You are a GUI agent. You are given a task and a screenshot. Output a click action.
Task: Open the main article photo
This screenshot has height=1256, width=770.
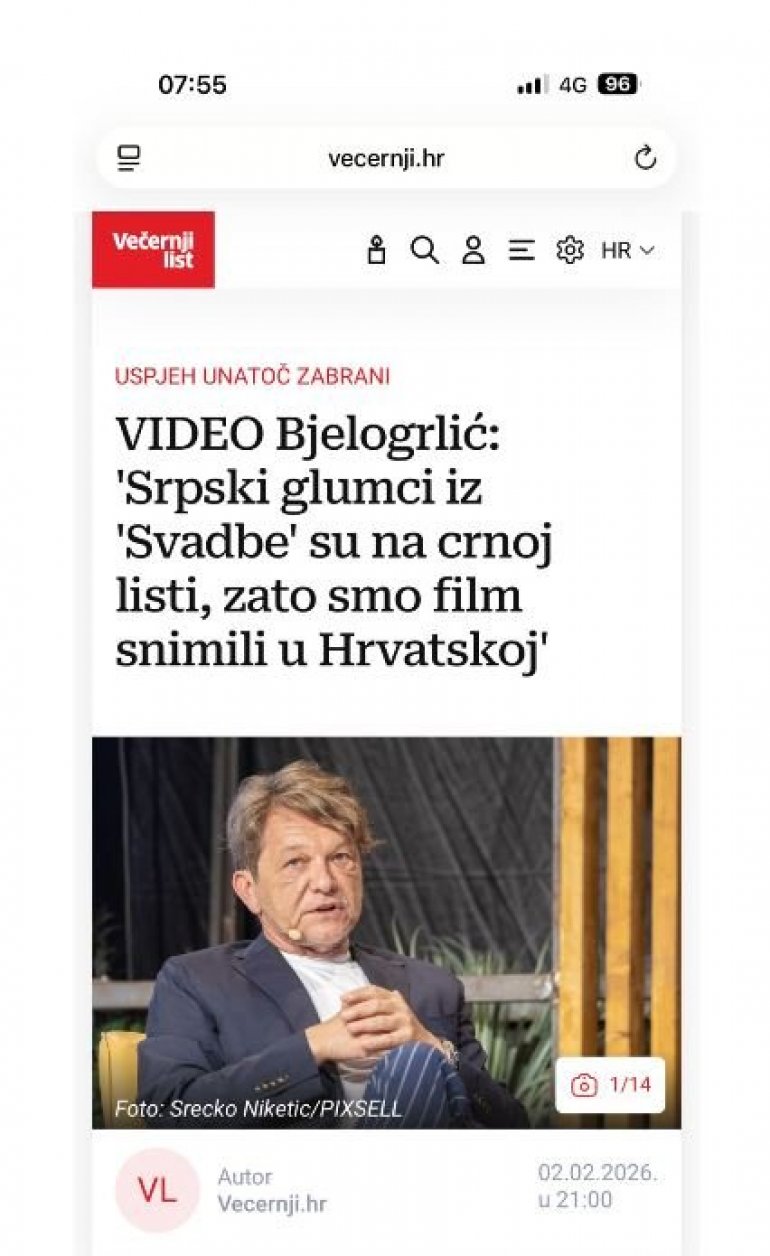[x=386, y=933]
